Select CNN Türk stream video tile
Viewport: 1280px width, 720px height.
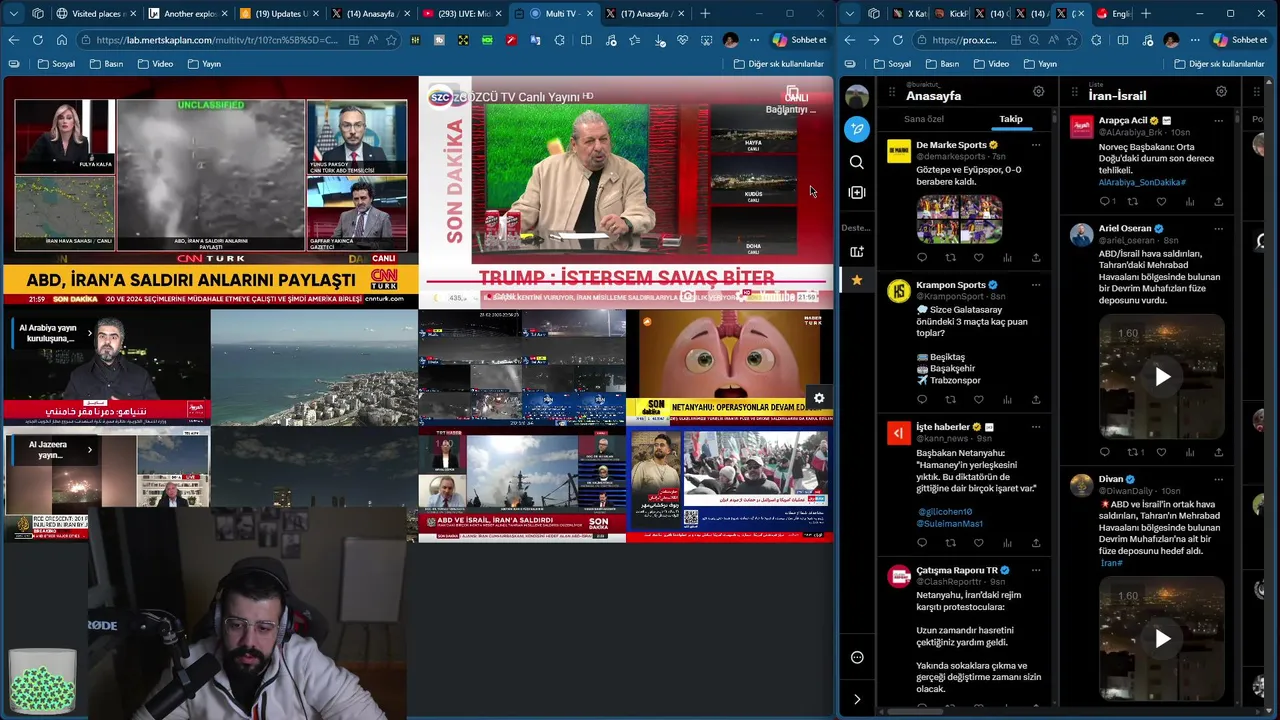[211, 190]
